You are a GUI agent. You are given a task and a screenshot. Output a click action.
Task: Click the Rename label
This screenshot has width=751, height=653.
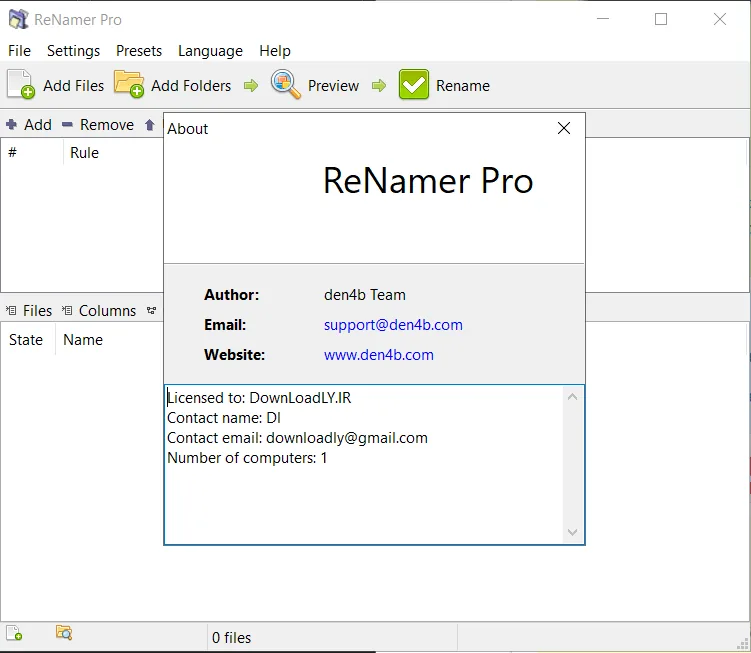coord(463,86)
